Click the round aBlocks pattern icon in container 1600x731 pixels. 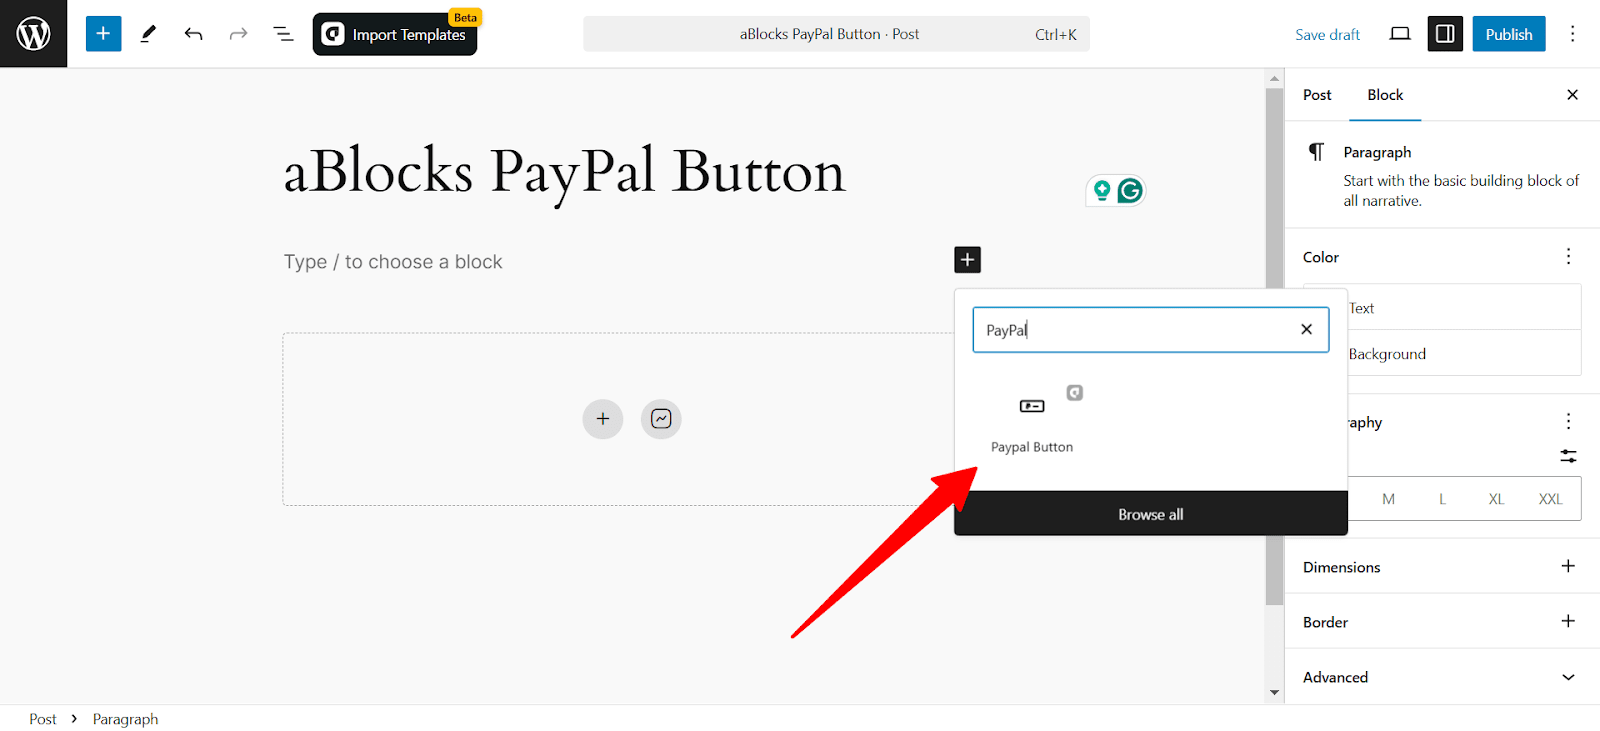[661, 419]
